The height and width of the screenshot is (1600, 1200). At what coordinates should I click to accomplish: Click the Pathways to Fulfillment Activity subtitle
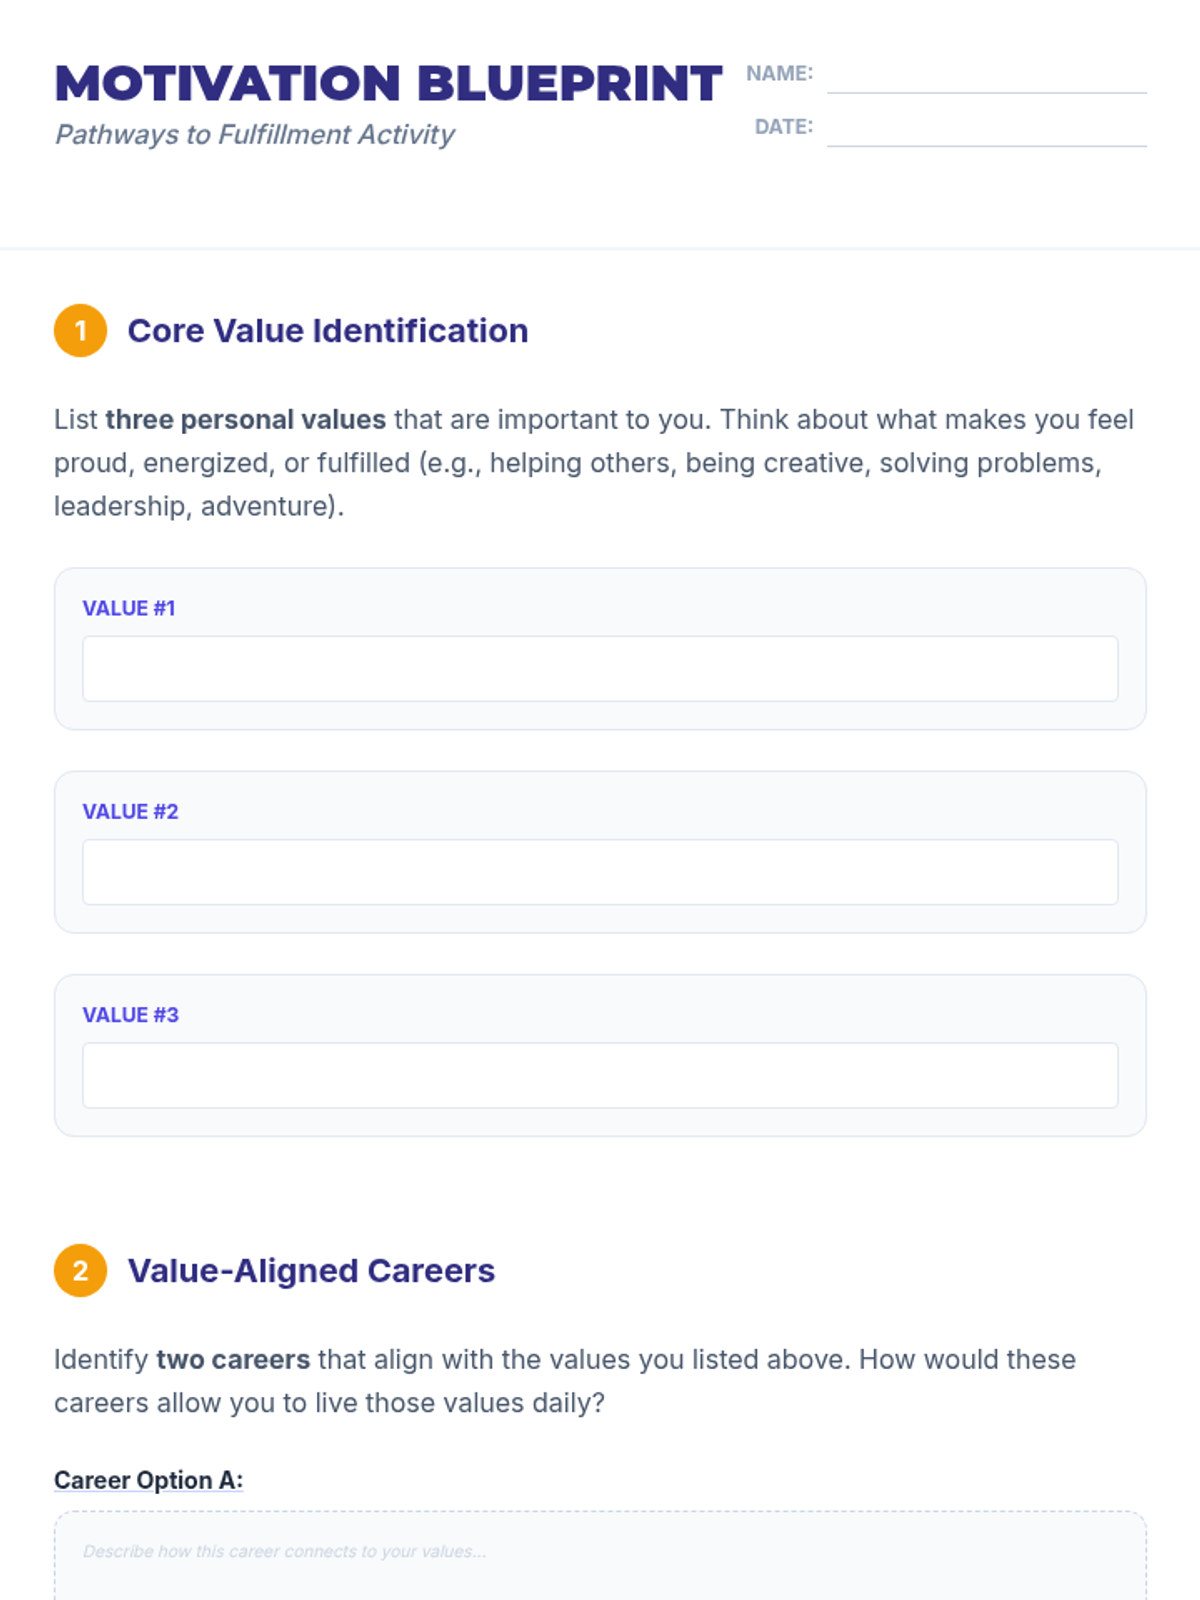coord(255,135)
